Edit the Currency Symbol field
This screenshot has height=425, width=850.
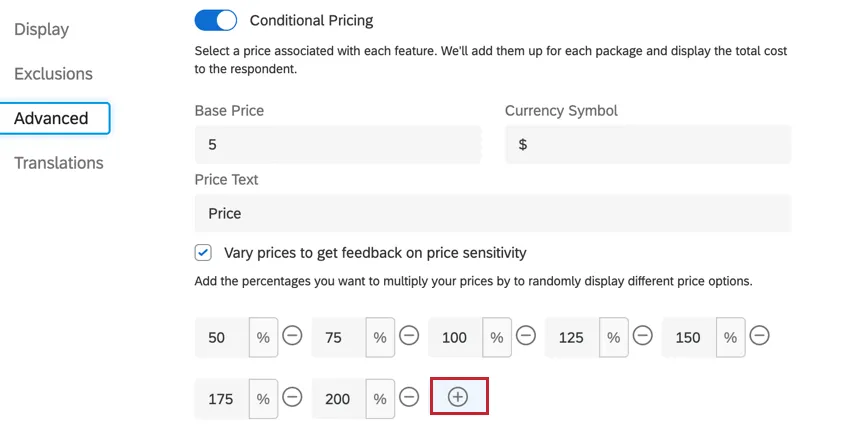(647, 145)
